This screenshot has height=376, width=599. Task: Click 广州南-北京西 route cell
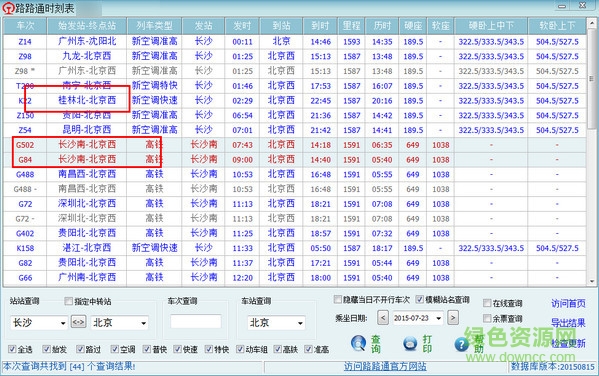pos(87,278)
